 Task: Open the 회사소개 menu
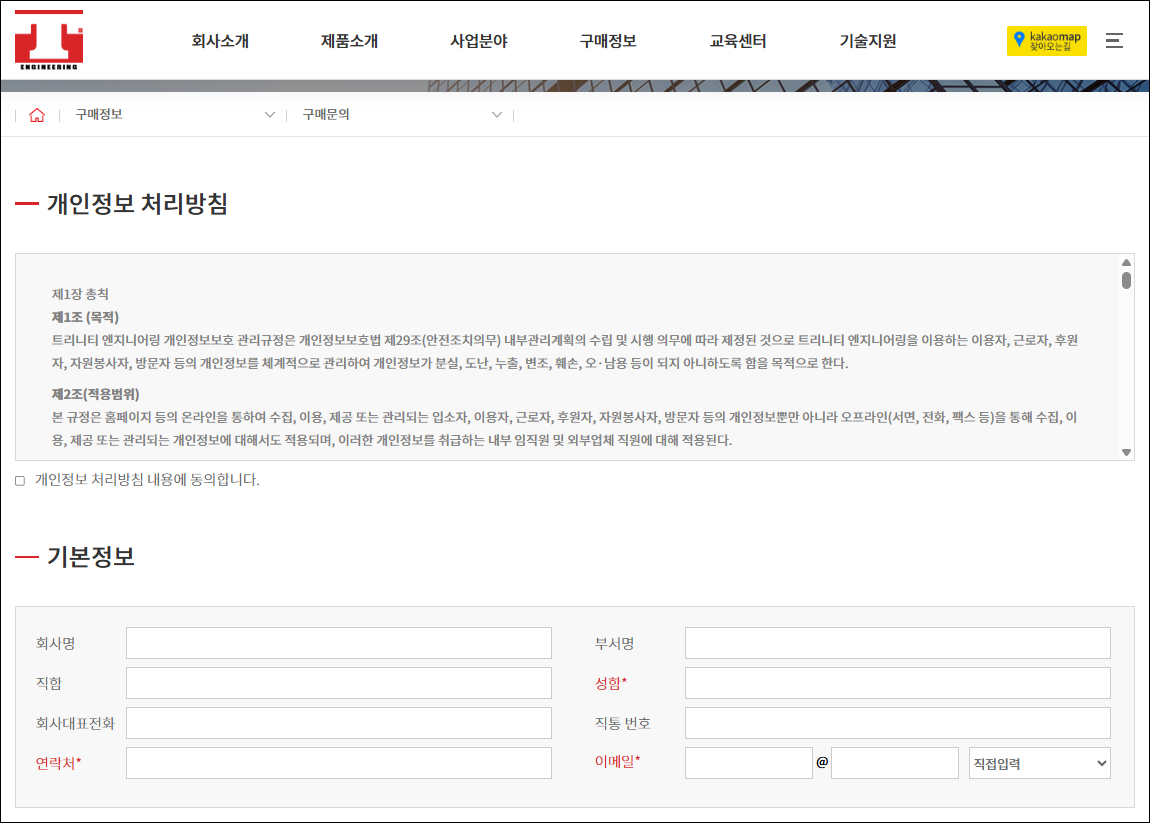point(220,41)
